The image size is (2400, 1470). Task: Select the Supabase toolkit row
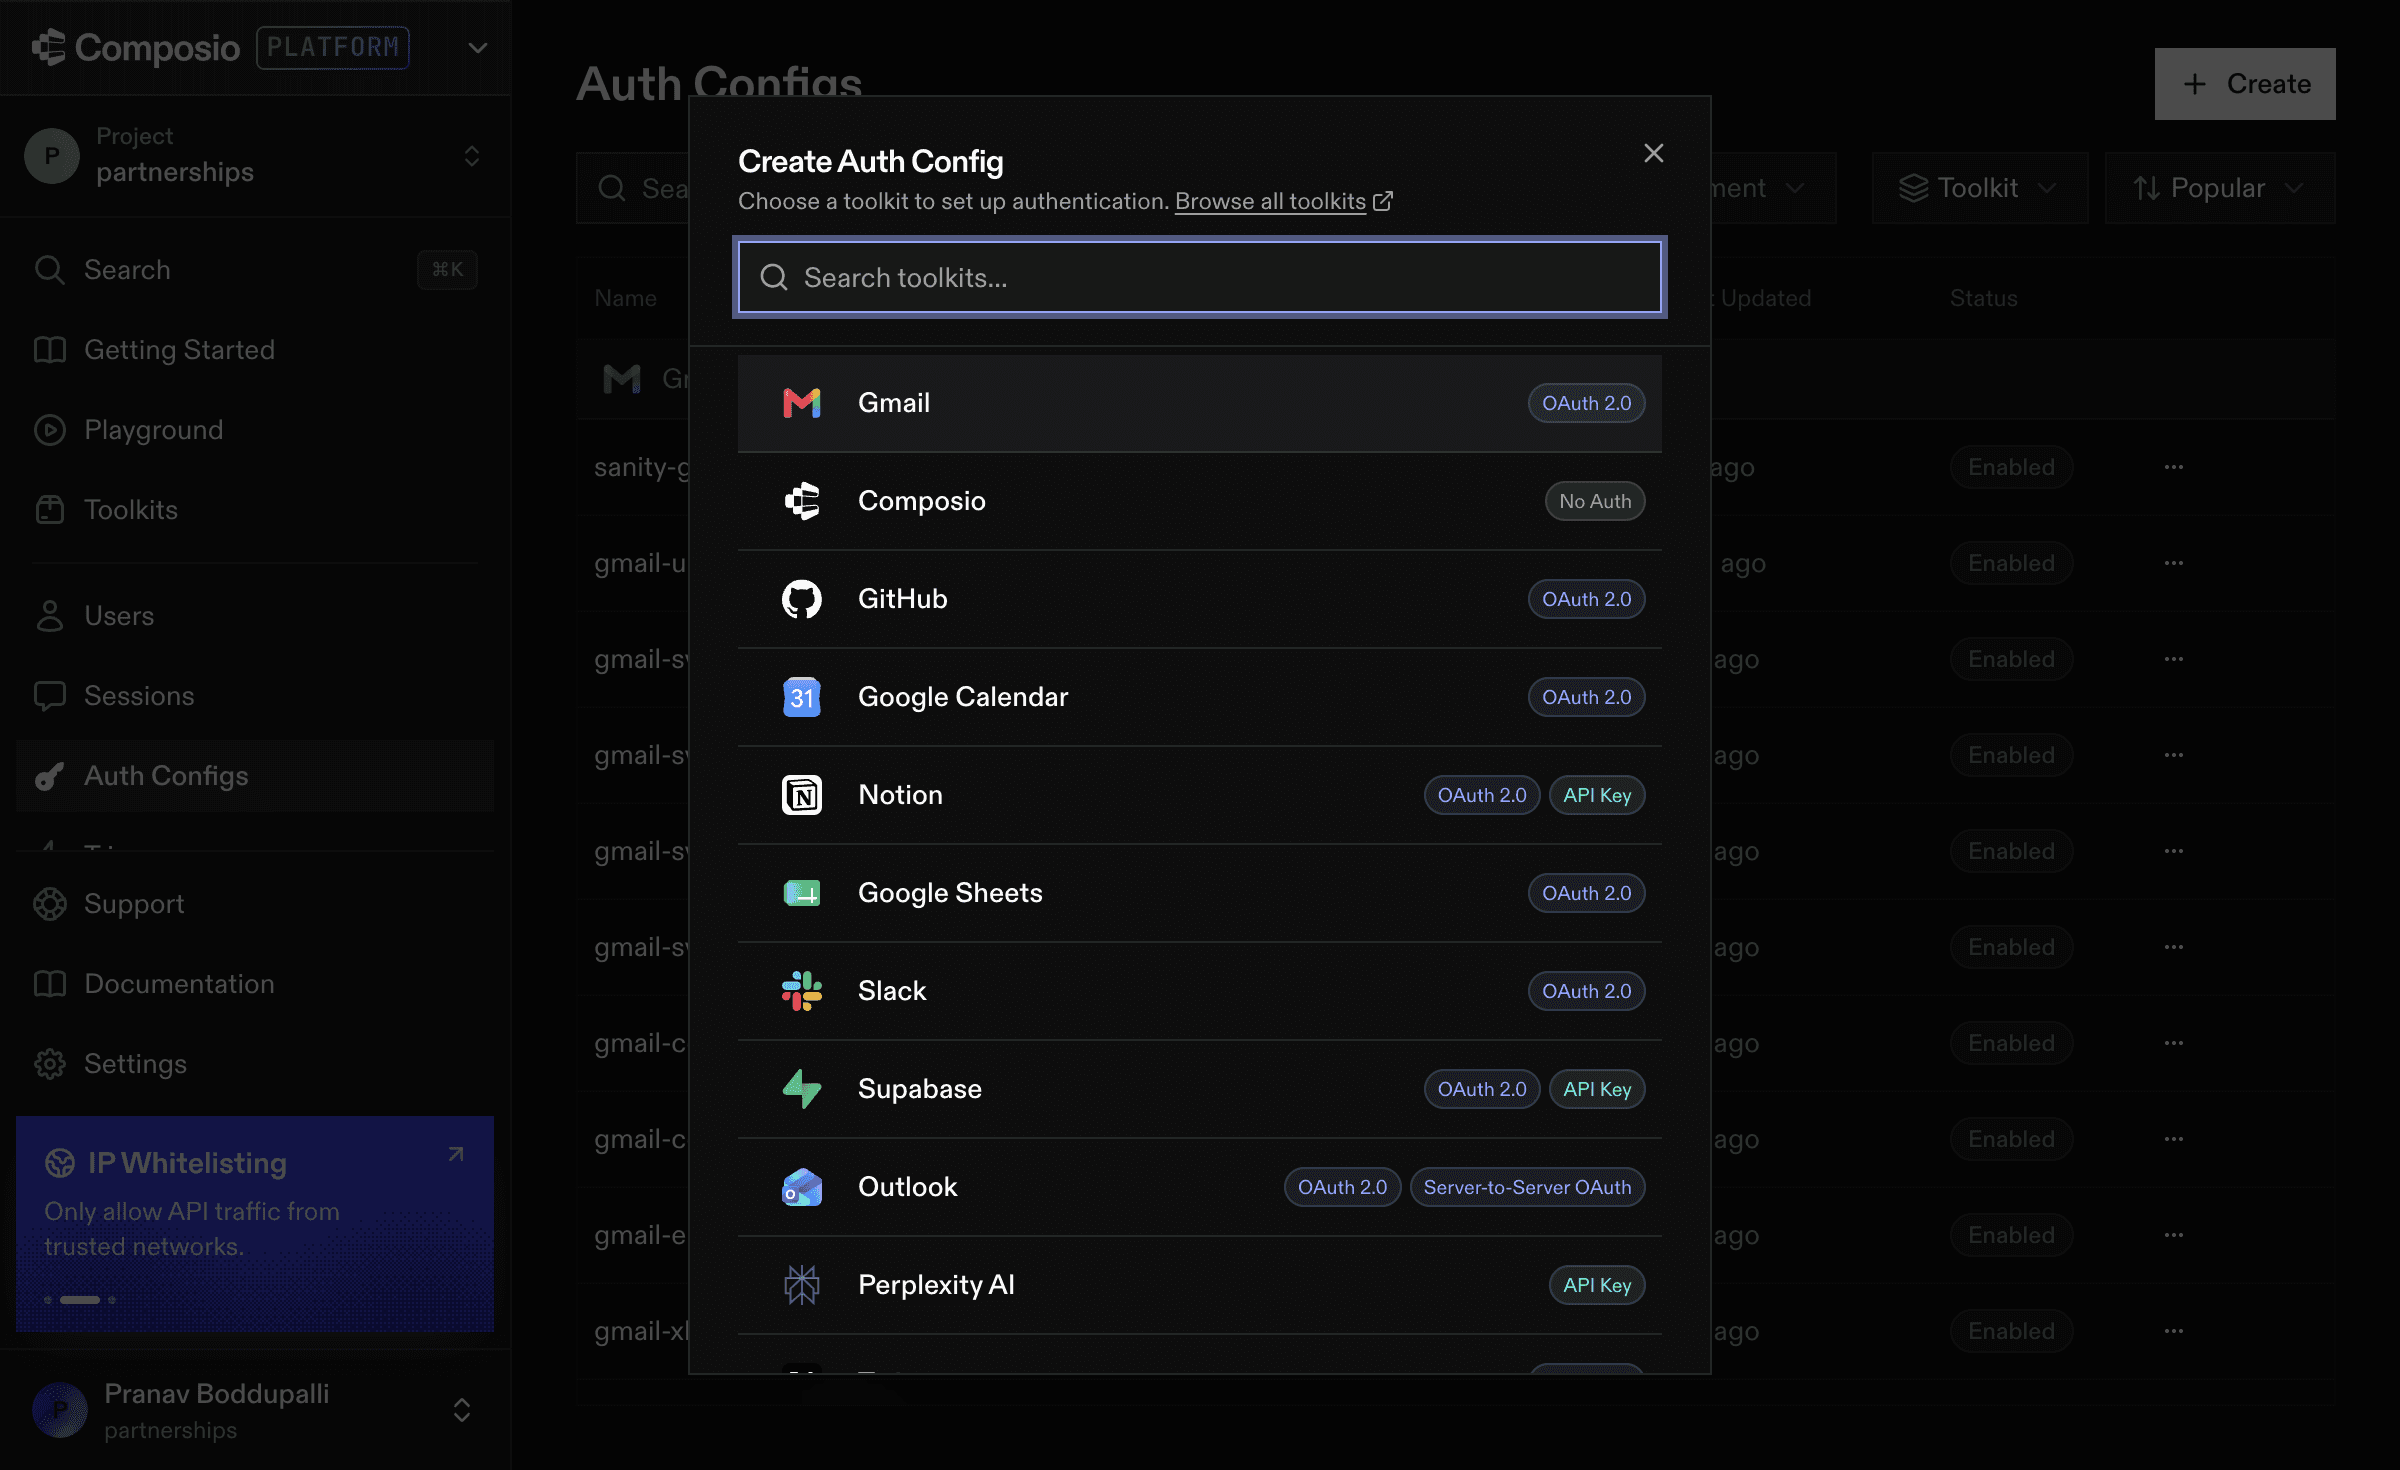coord(1199,1089)
